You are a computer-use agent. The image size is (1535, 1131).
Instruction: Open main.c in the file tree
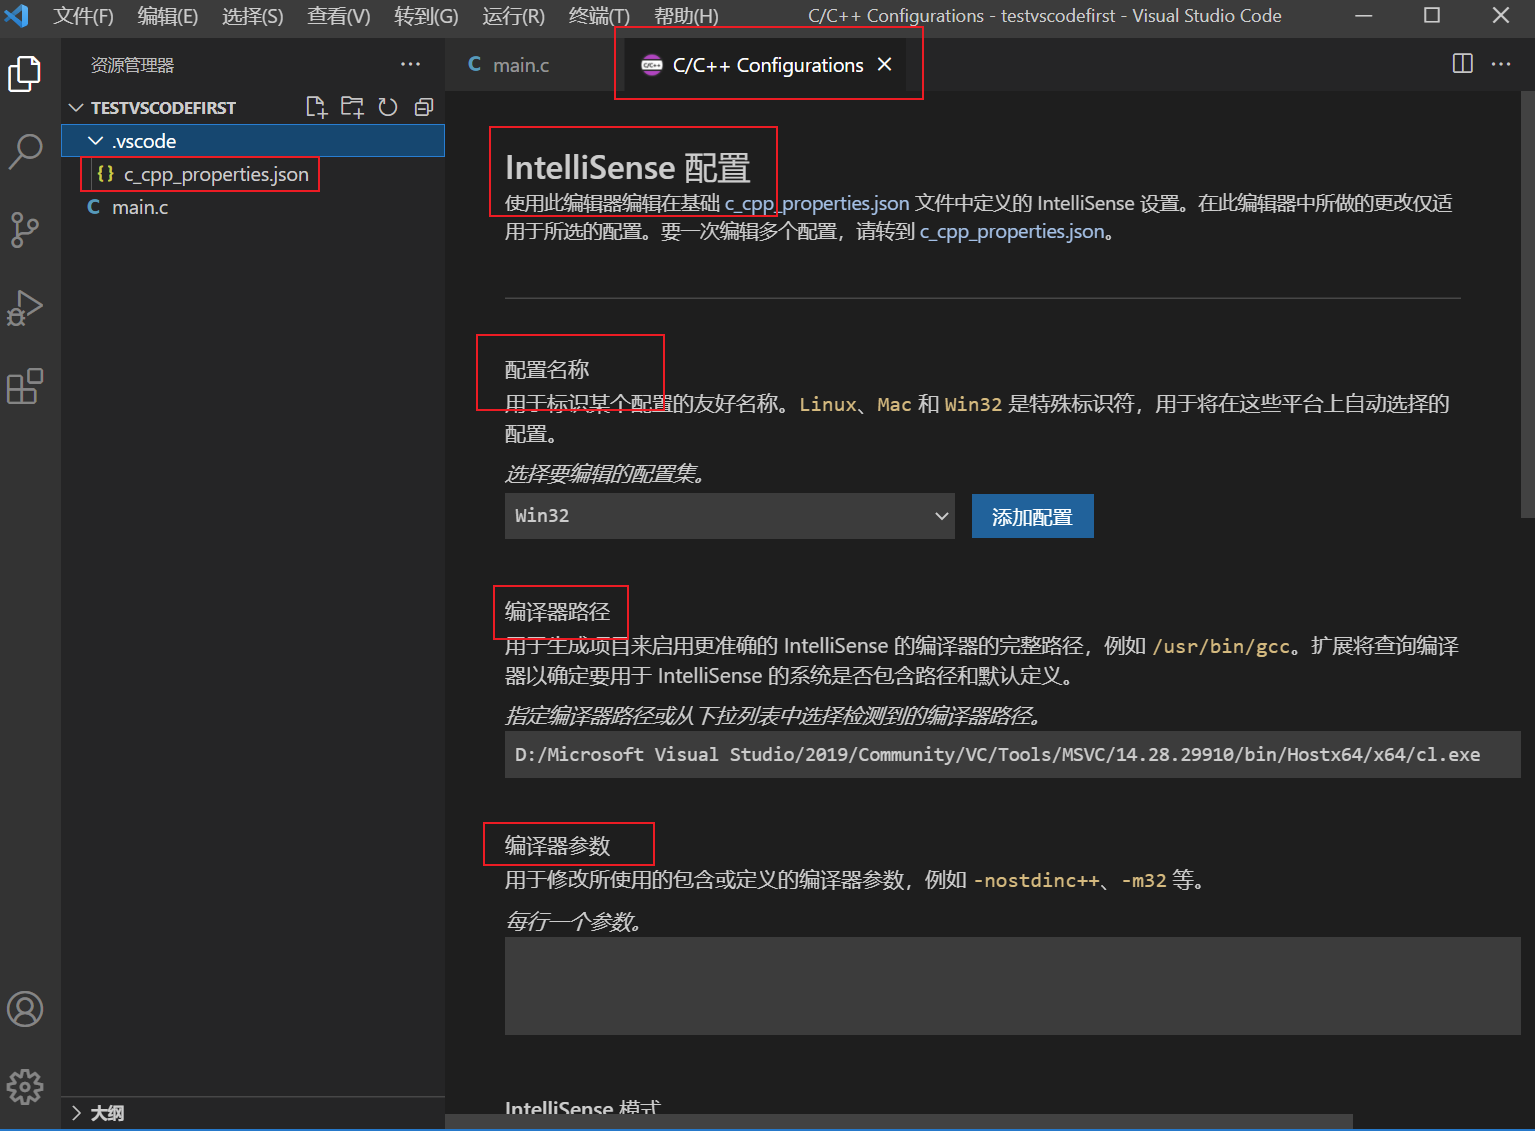[253, 207]
